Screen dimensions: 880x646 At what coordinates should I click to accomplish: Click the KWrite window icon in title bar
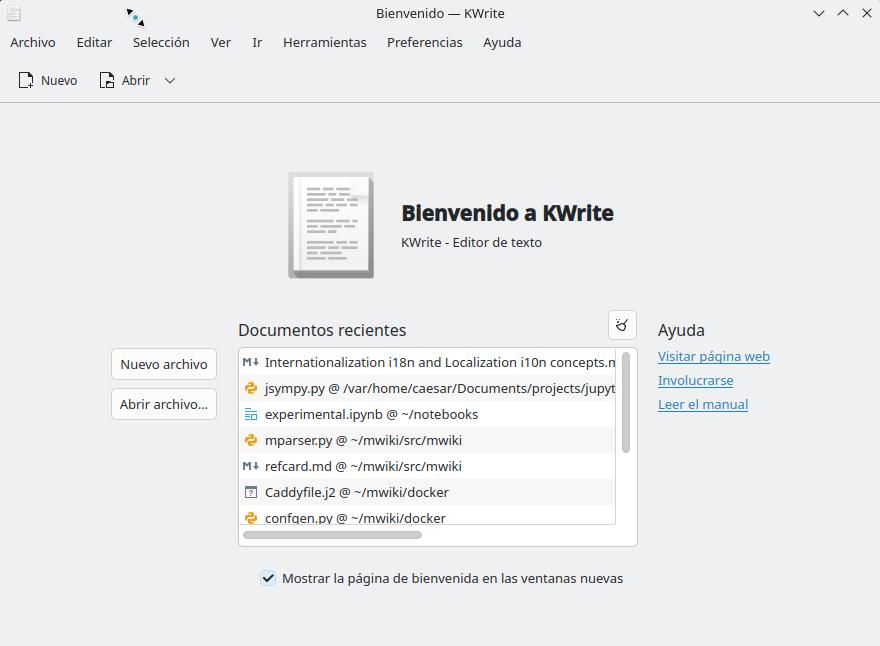tap(14, 13)
